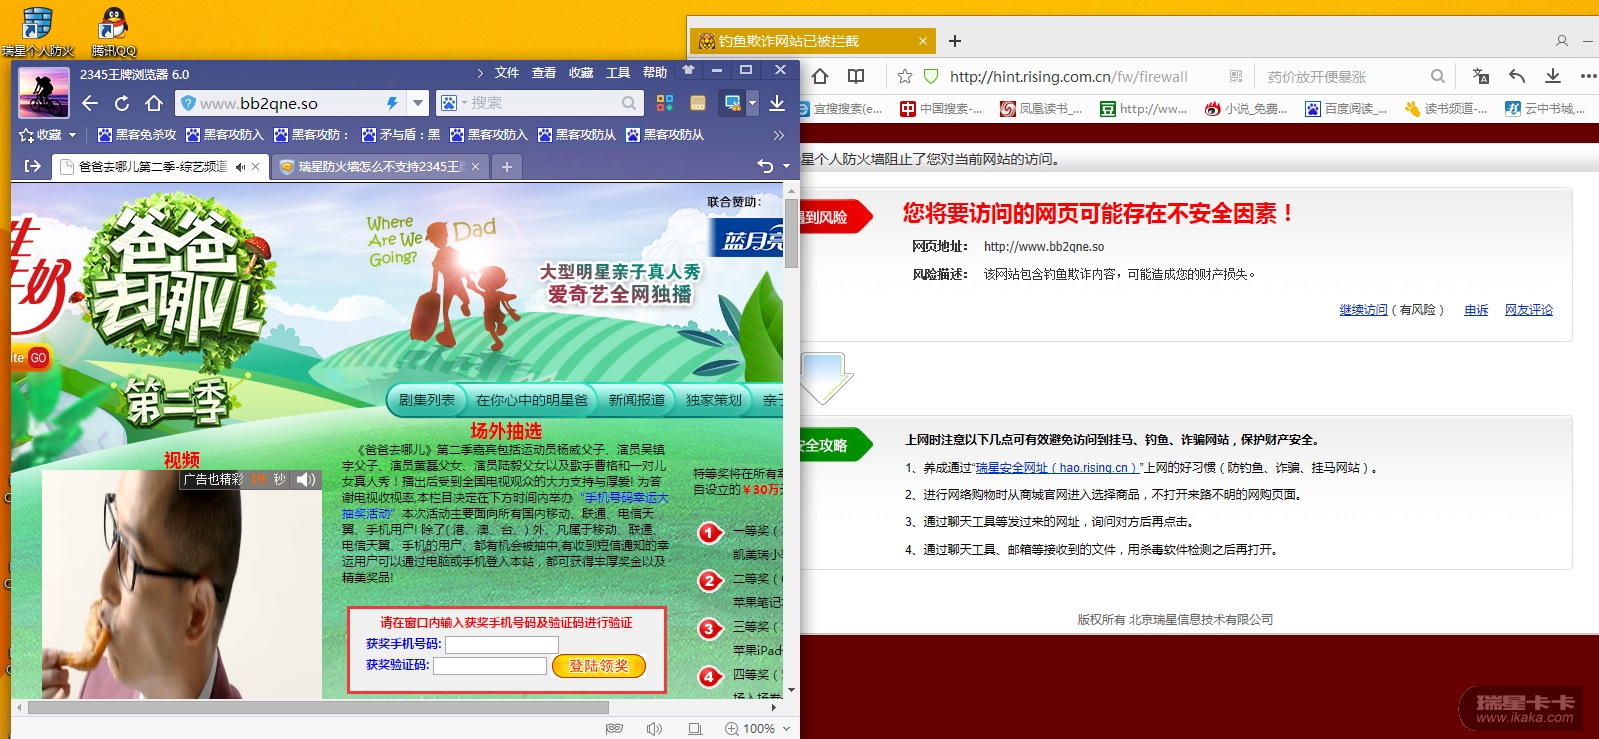Go back in 2345 browser
Screen dimensions: 1599x739
(x=90, y=103)
